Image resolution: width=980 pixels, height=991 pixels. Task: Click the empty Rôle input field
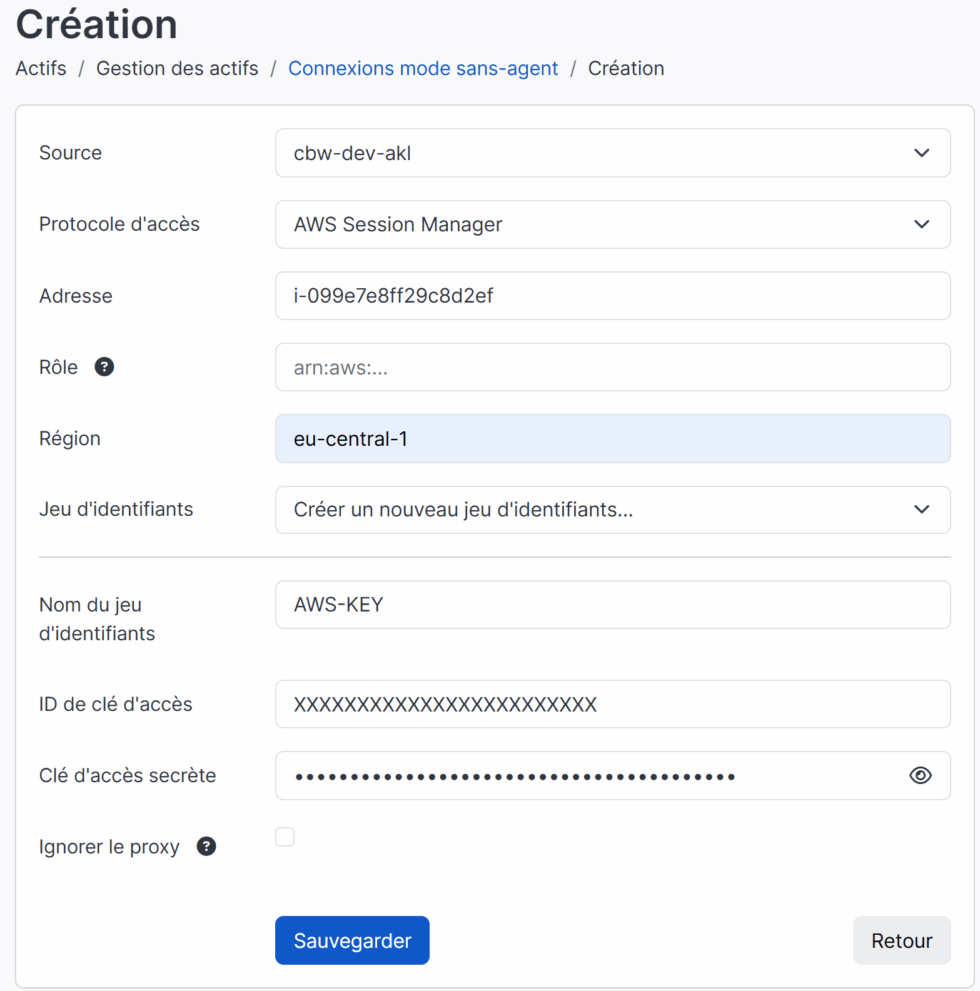[612, 367]
